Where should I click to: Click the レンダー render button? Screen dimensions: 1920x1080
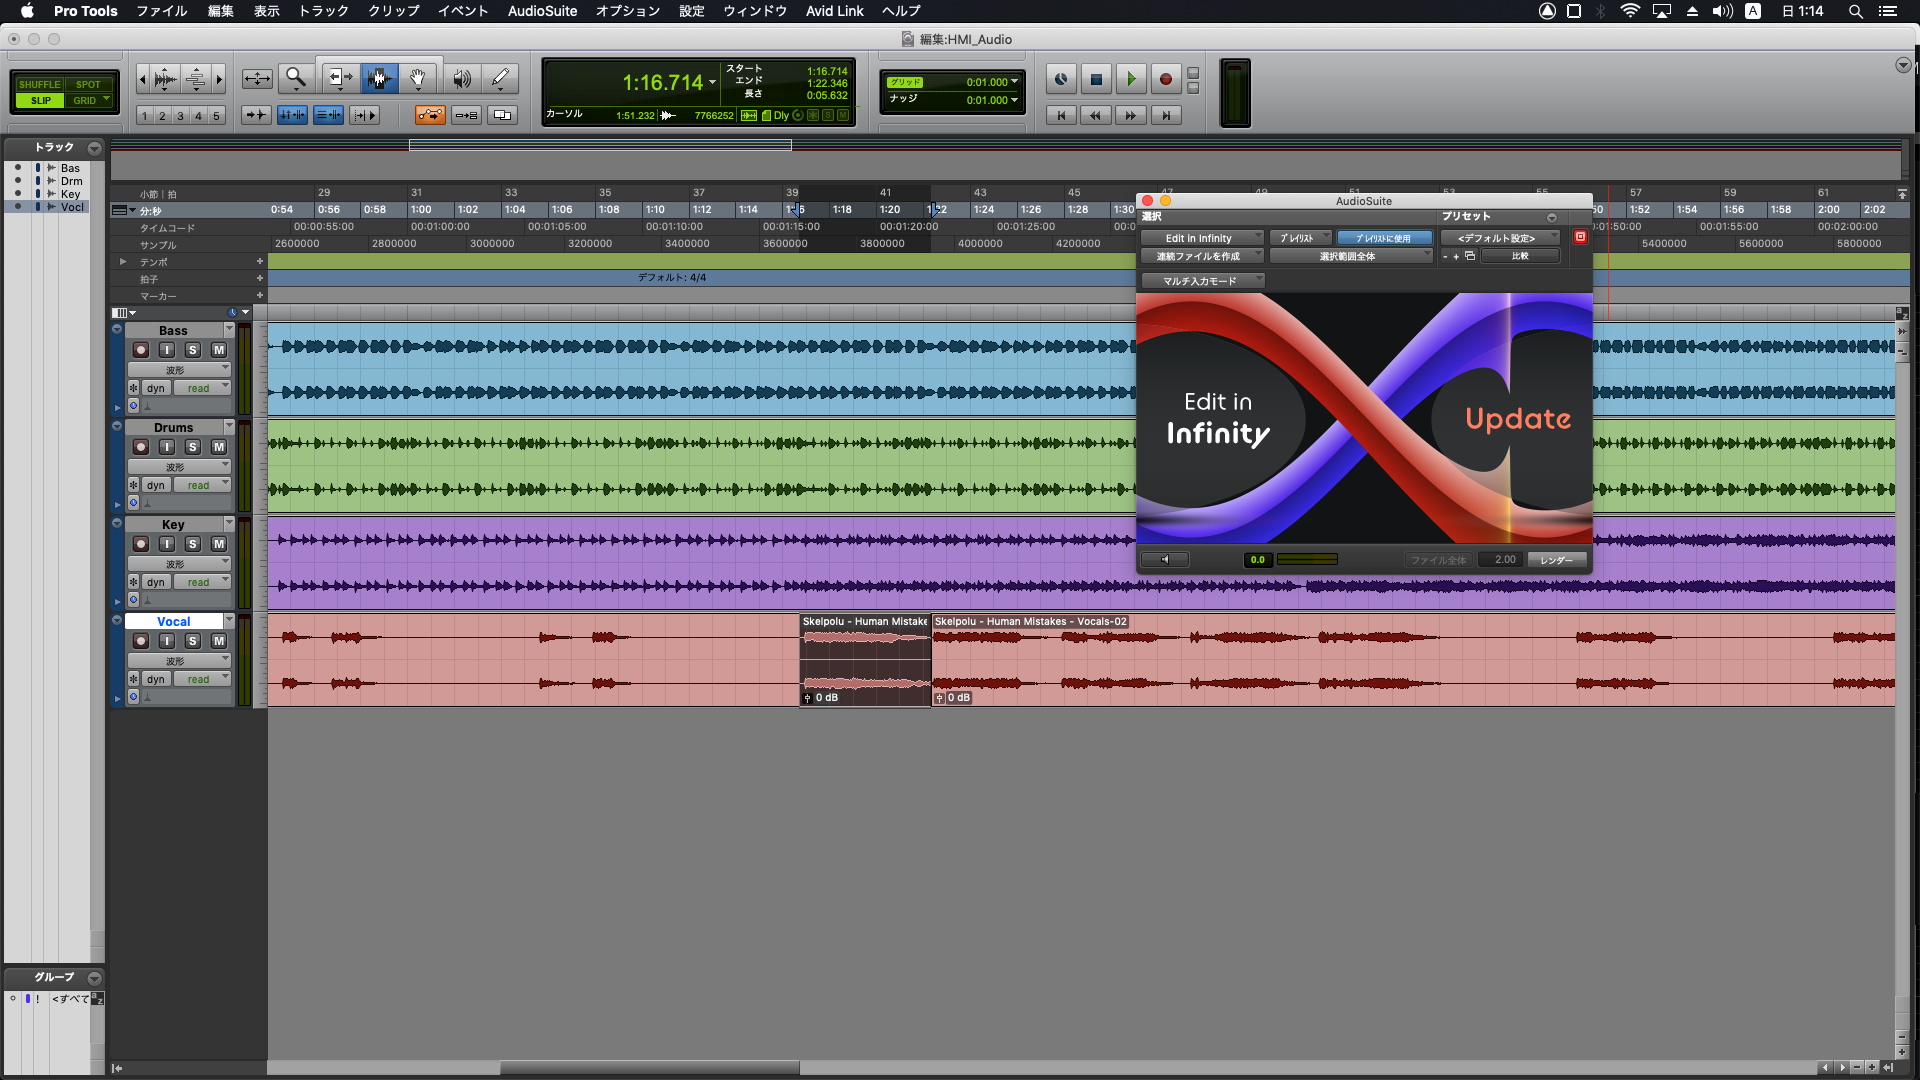pos(1556,560)
